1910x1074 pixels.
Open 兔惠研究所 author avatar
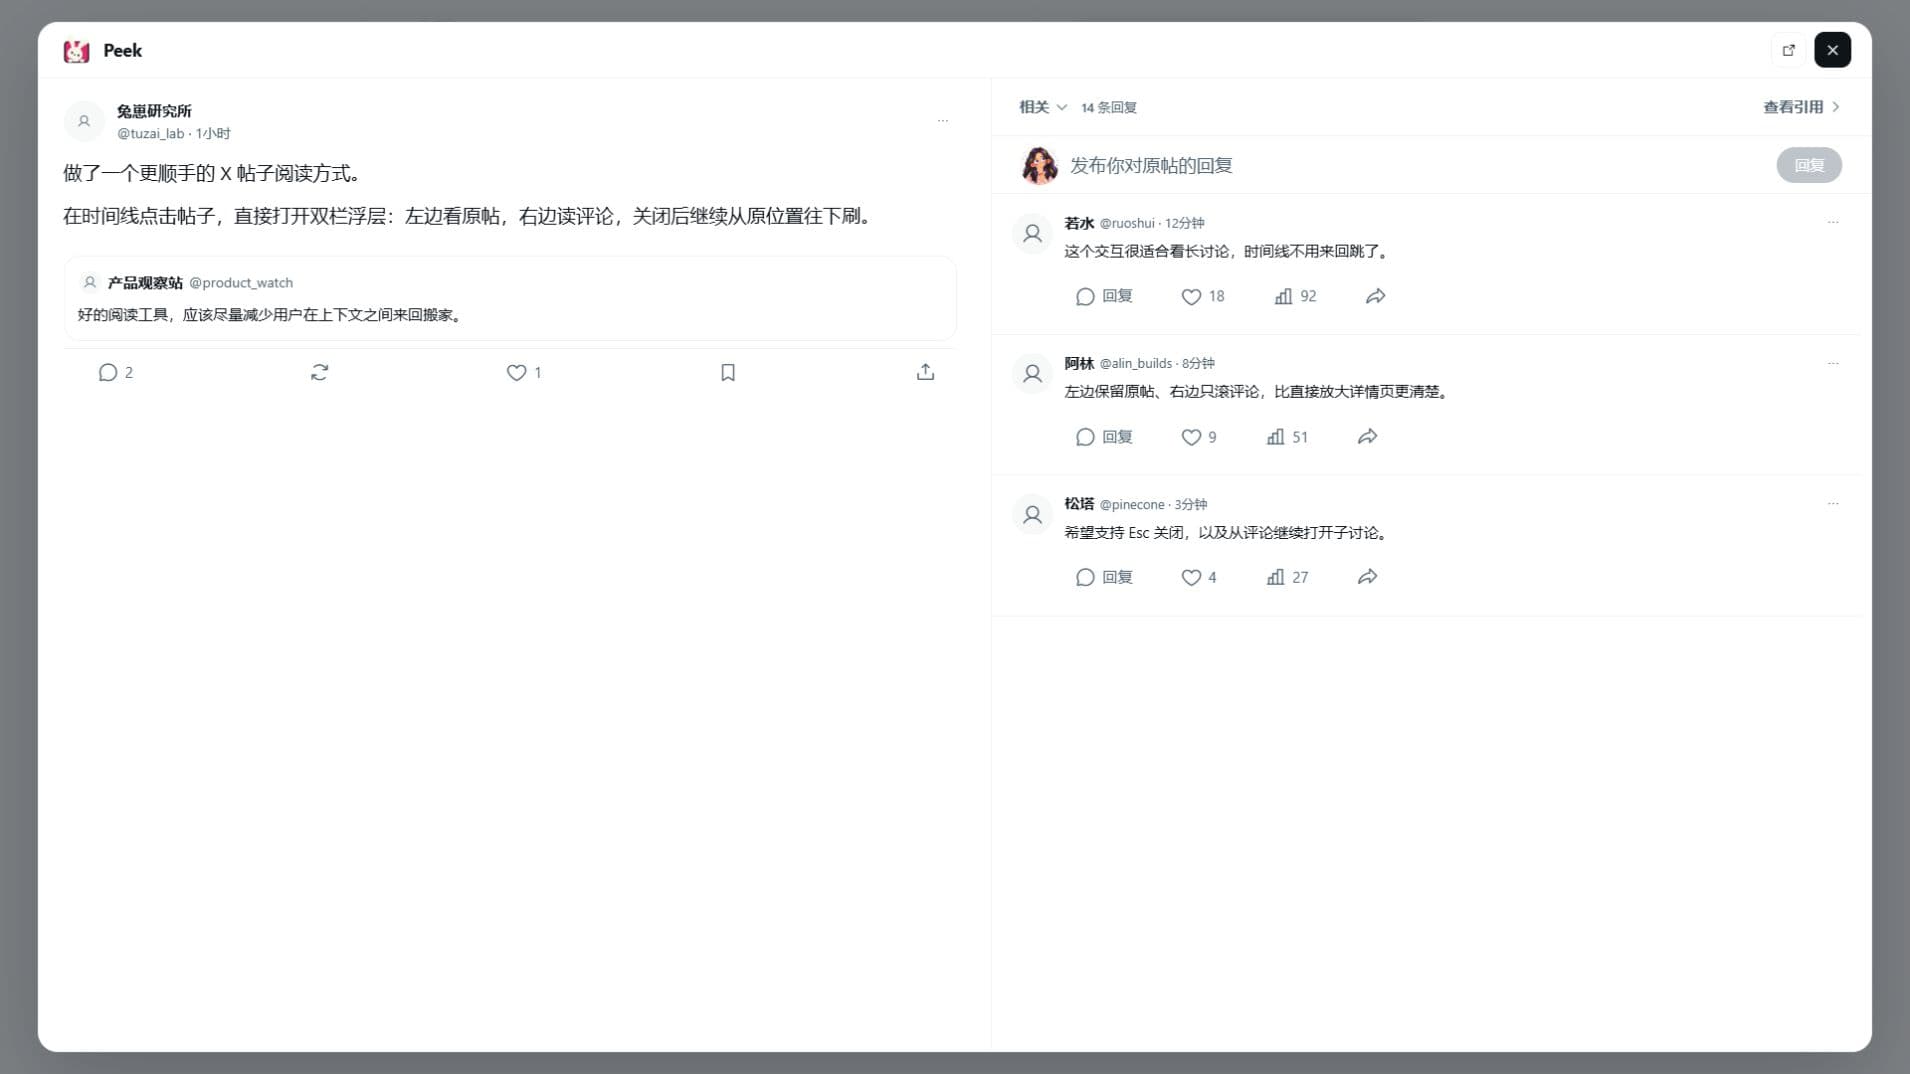(x=84, y=121)
